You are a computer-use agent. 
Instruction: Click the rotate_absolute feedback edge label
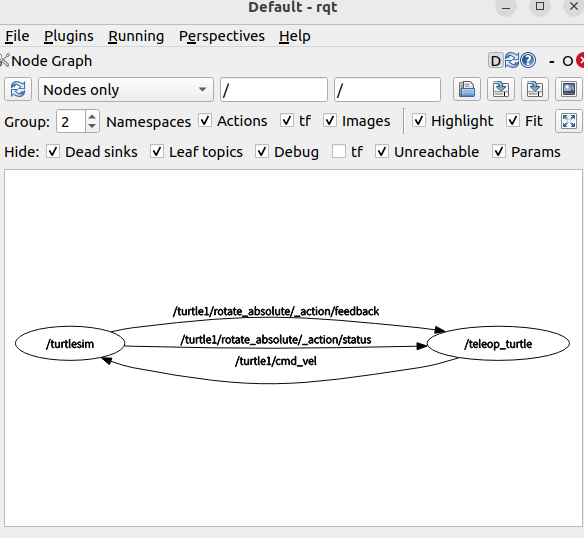click(x=276, y=311)
